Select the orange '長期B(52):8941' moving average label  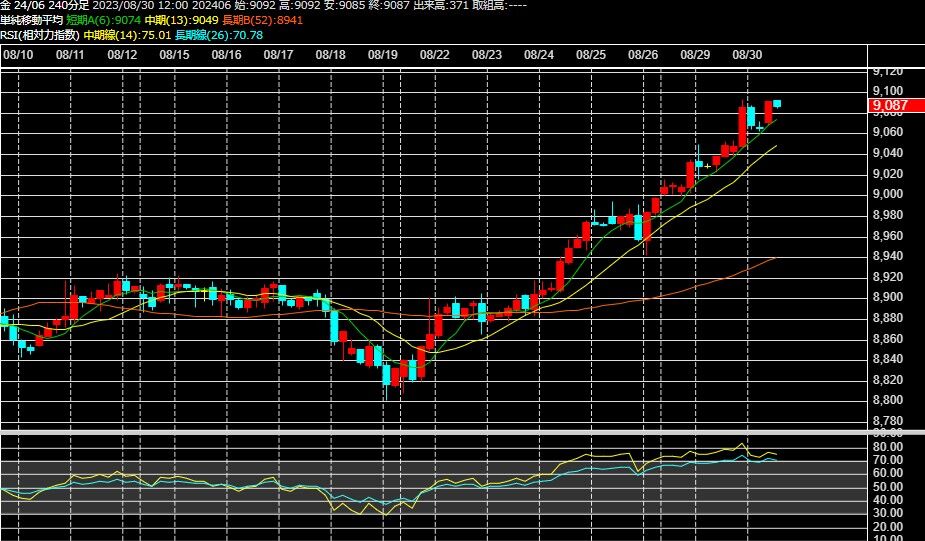[x=263, y=20]
